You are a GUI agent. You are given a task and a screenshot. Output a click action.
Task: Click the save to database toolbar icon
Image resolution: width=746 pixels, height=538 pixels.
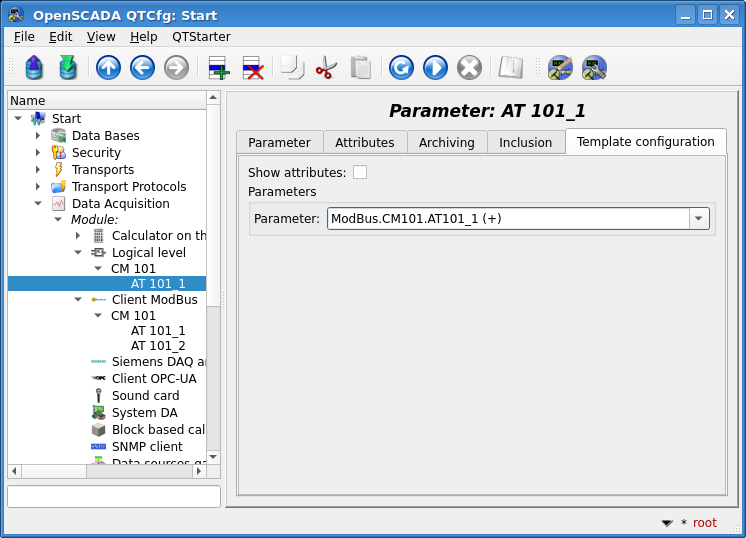(68, 68)
